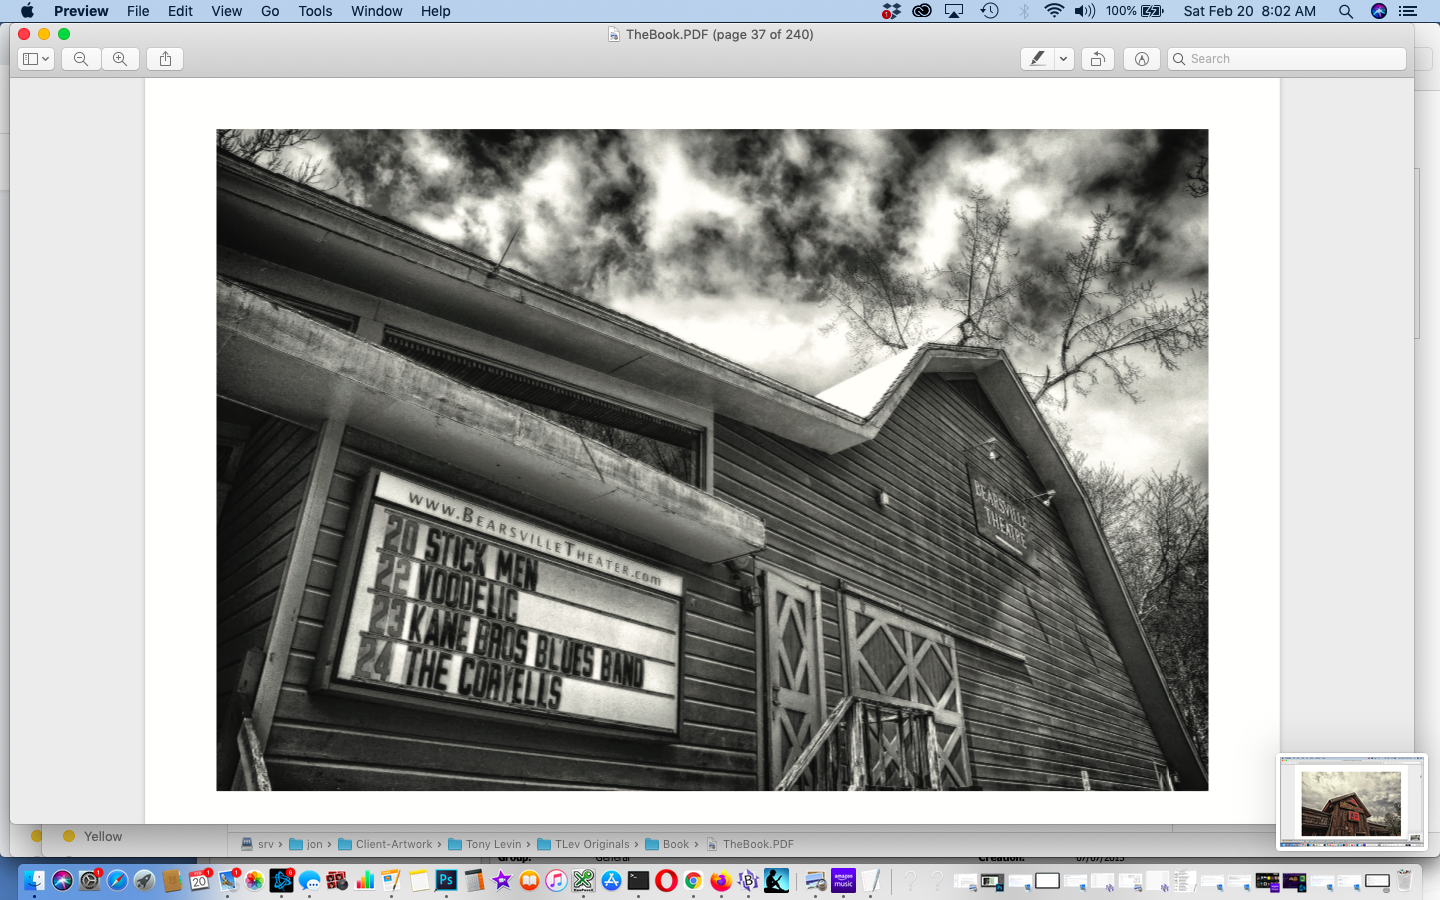Open System Preferences in the Dock
1440x900 pixels.
pyautogui.click(x=90, y=880)
